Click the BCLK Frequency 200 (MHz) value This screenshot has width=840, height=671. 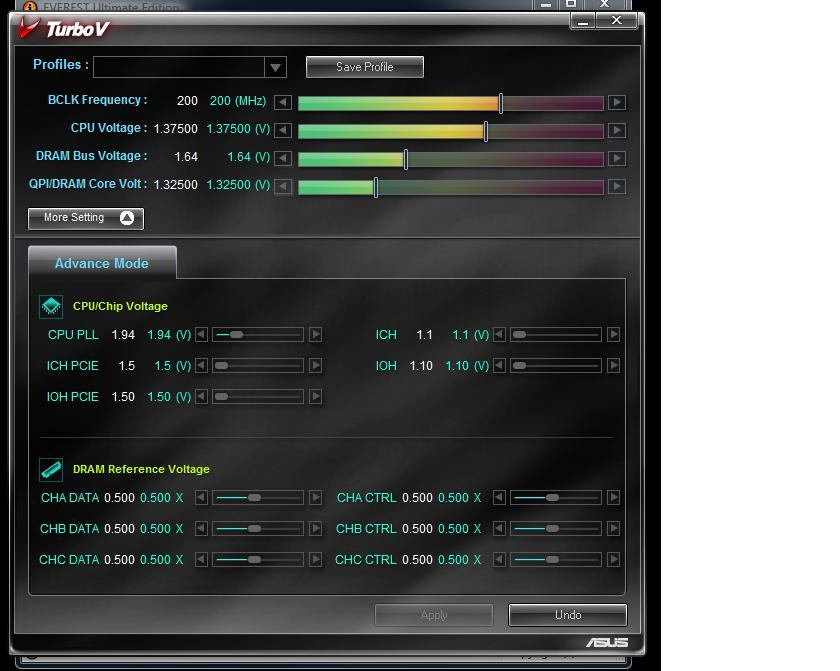click(238, 101)
